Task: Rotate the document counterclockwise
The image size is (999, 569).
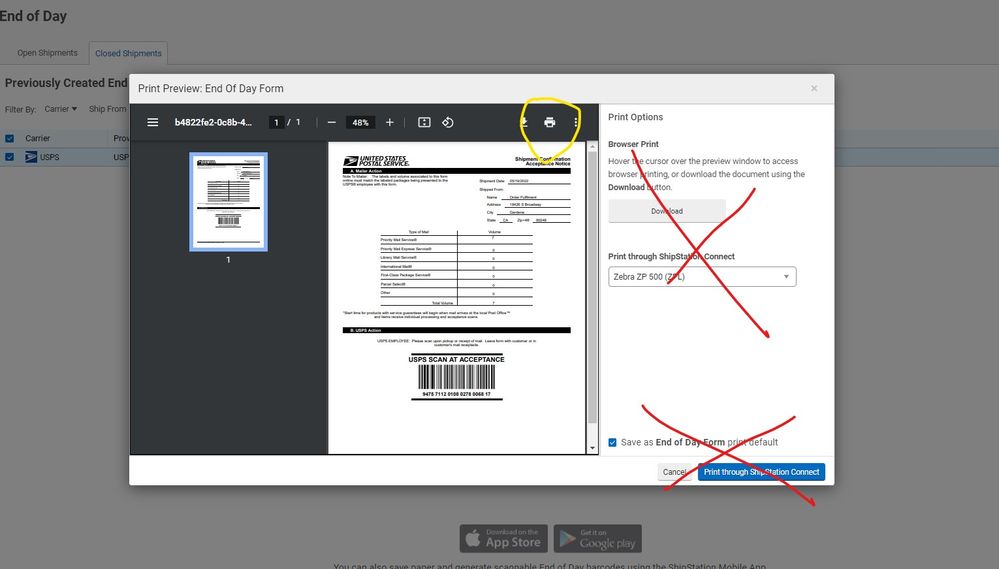Action: pyautogui.click(x=448, y=122)
